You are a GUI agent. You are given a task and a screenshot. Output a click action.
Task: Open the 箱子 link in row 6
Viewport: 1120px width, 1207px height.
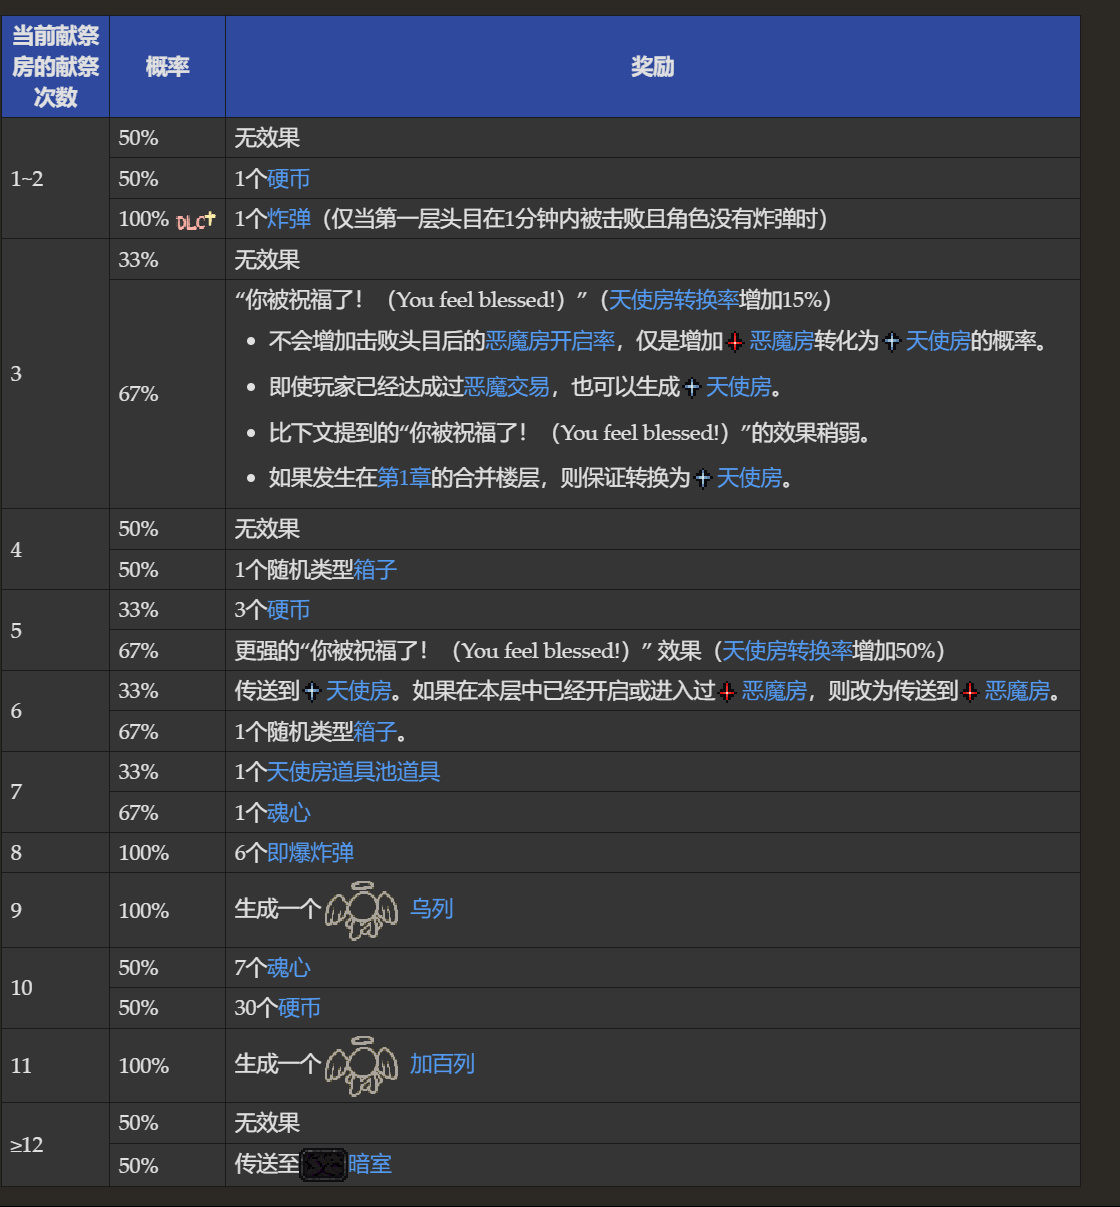375,732
